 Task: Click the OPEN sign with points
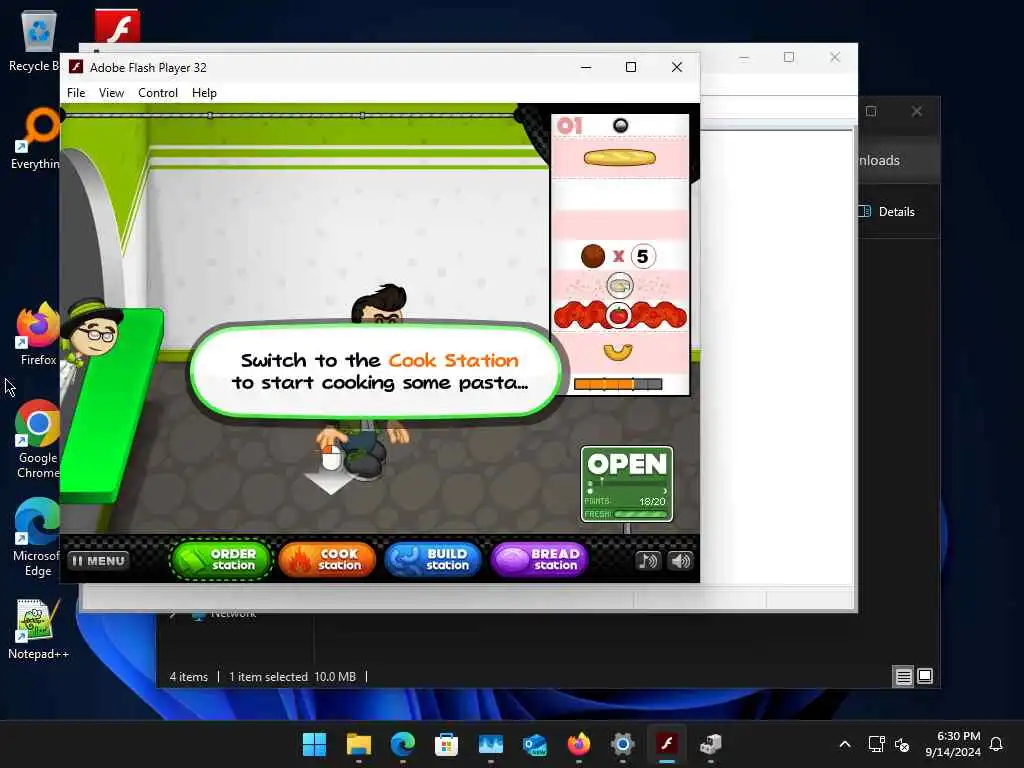point(627,484)
